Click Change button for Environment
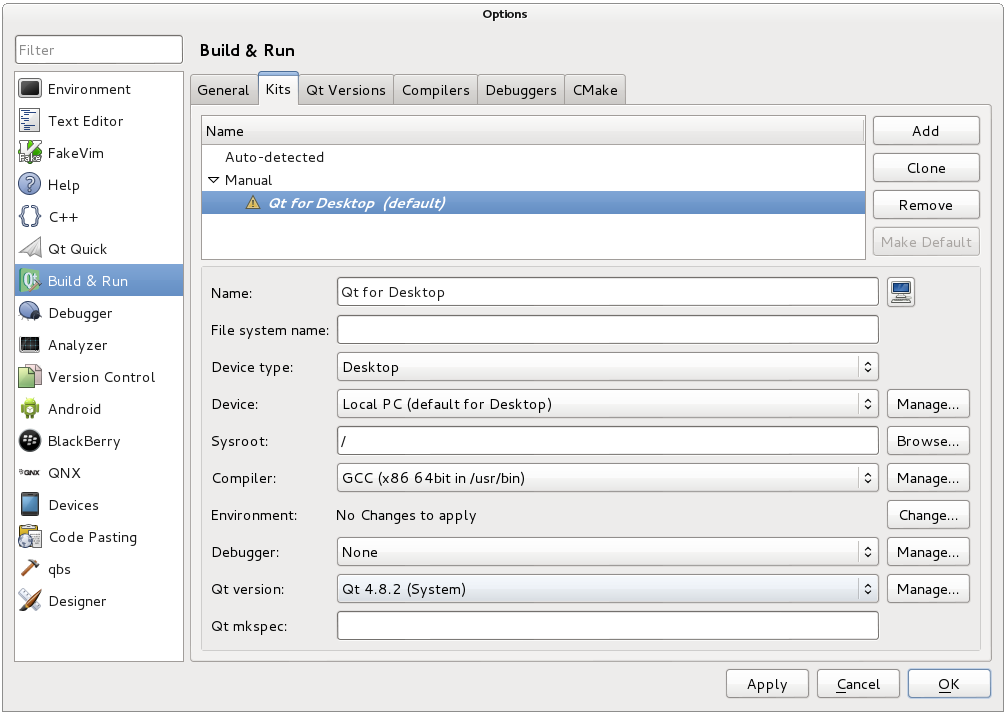The image size is (1008, 716). coord(928,515)
